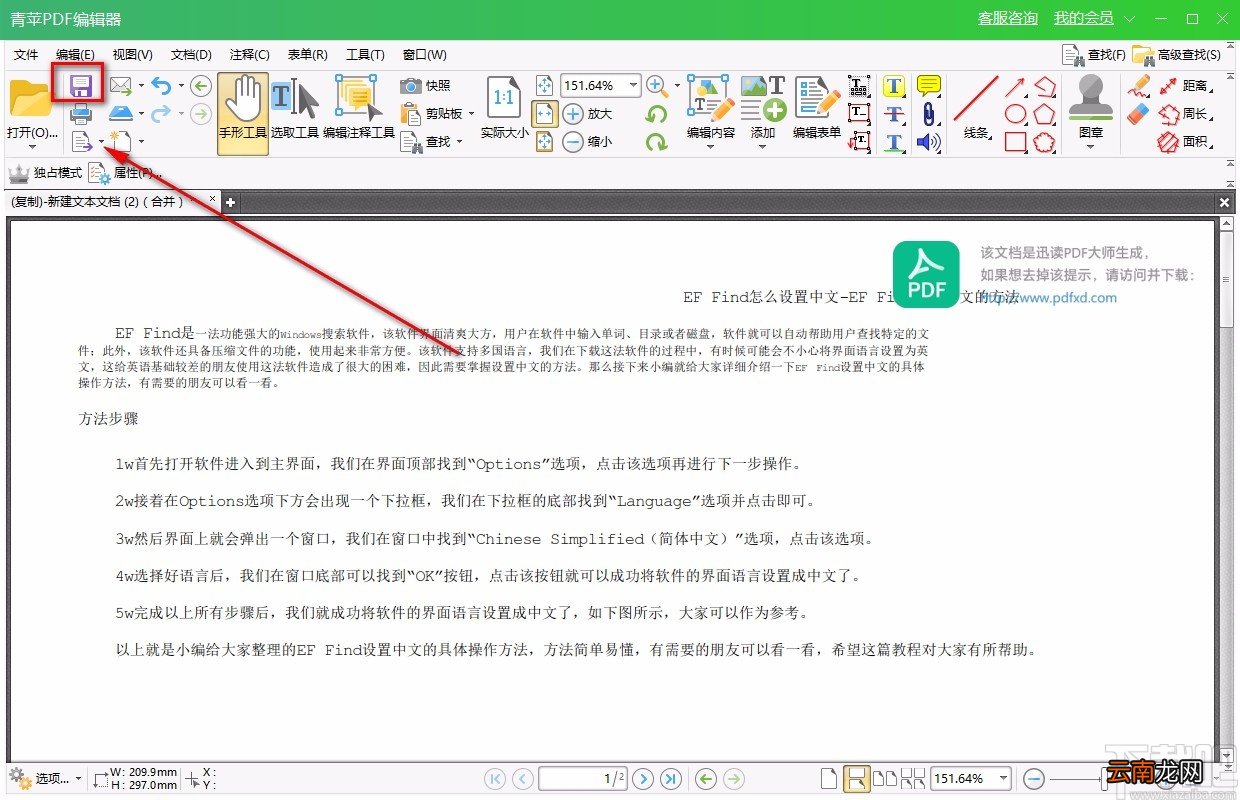Click the 缩小 zoom out button
Viewport: 1240px width, 800px height.
tap(587, 142)
